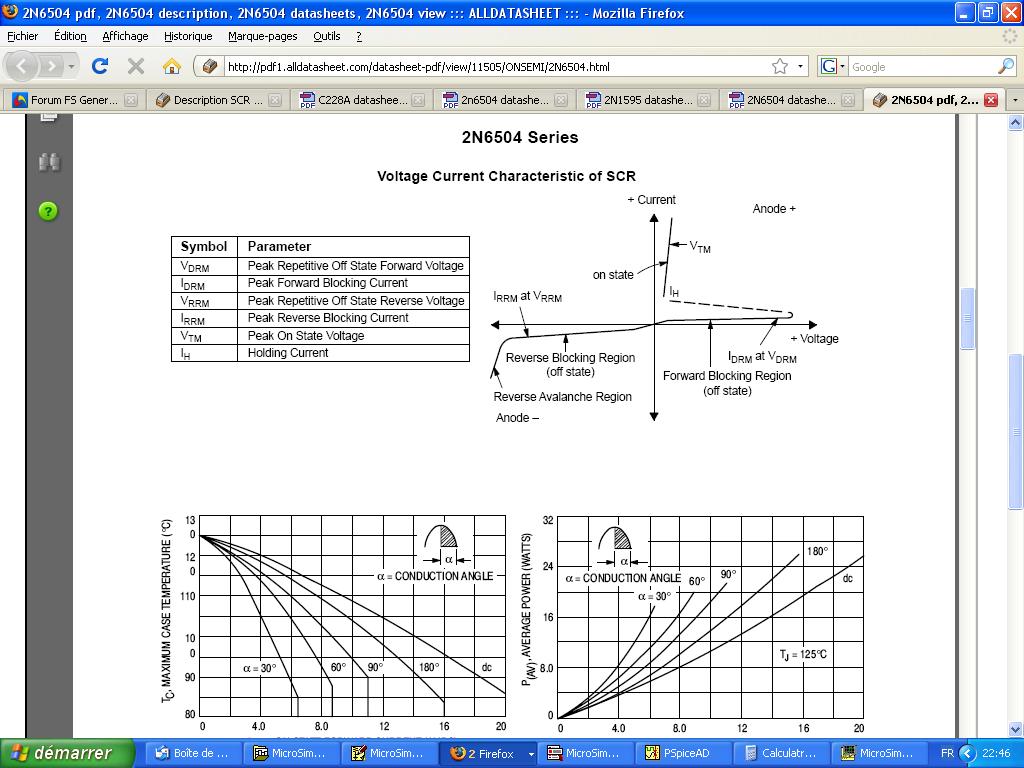This screenshot has height=768, width=1024.
Task: Click the binoculars search icon in PDF sidebar
Action: point(49,162)
